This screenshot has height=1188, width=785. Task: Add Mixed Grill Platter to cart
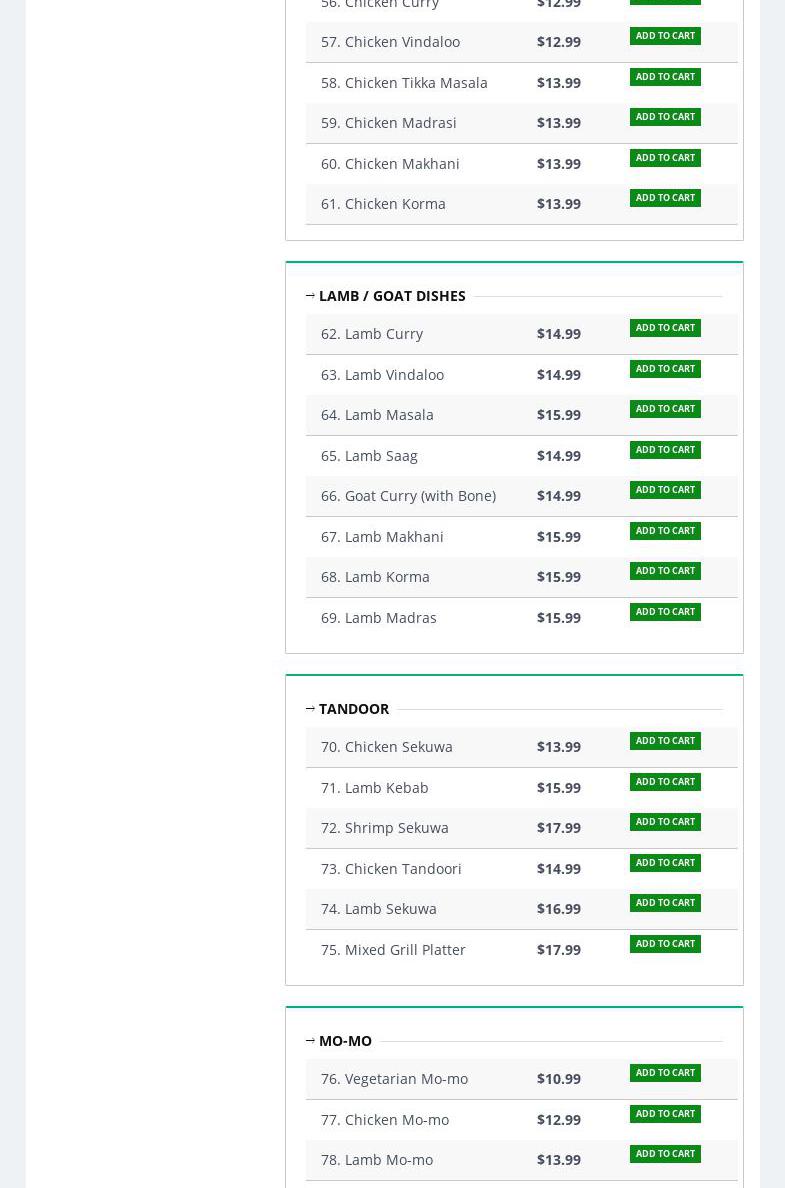click(x=665, y=944)
